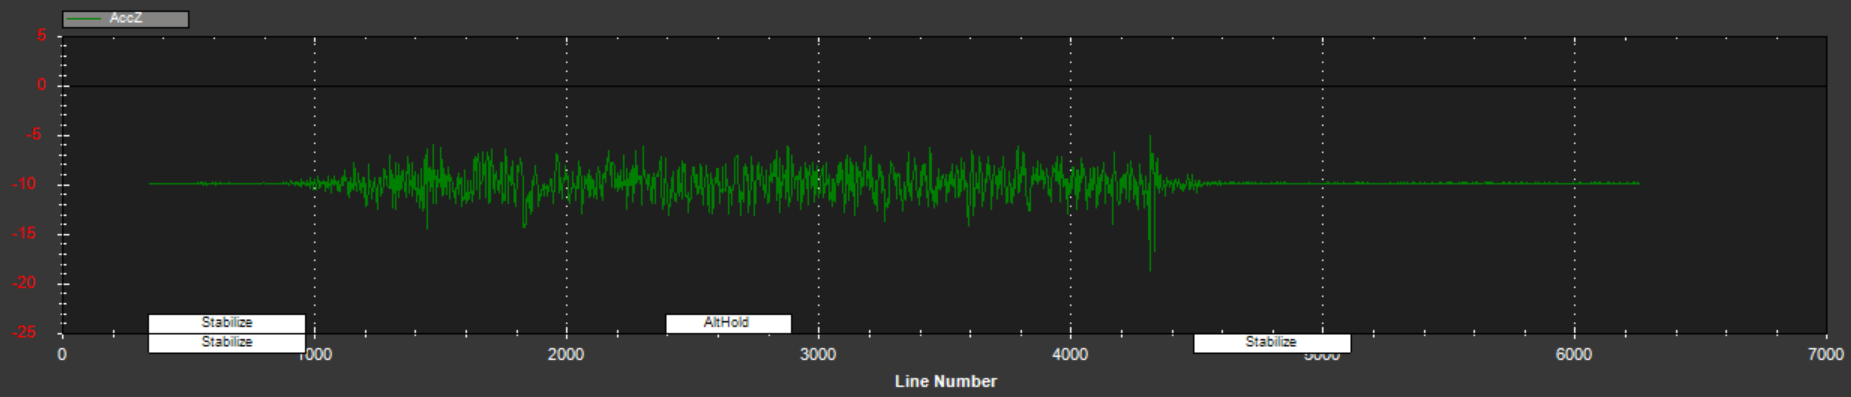The image size is (1851, 397).
Task: Click the AccZ legend entry
Action: pos(125,19)
